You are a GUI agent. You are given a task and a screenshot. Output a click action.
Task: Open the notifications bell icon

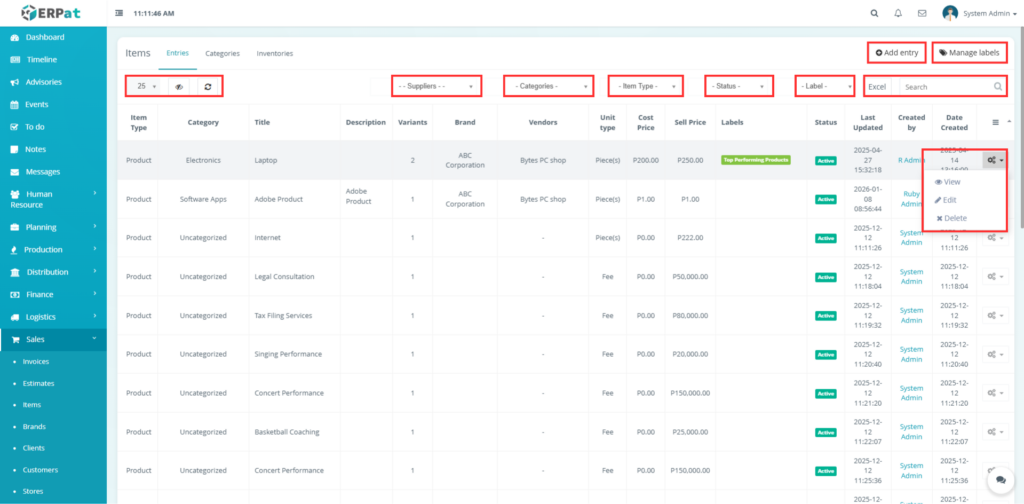[898, 13]
